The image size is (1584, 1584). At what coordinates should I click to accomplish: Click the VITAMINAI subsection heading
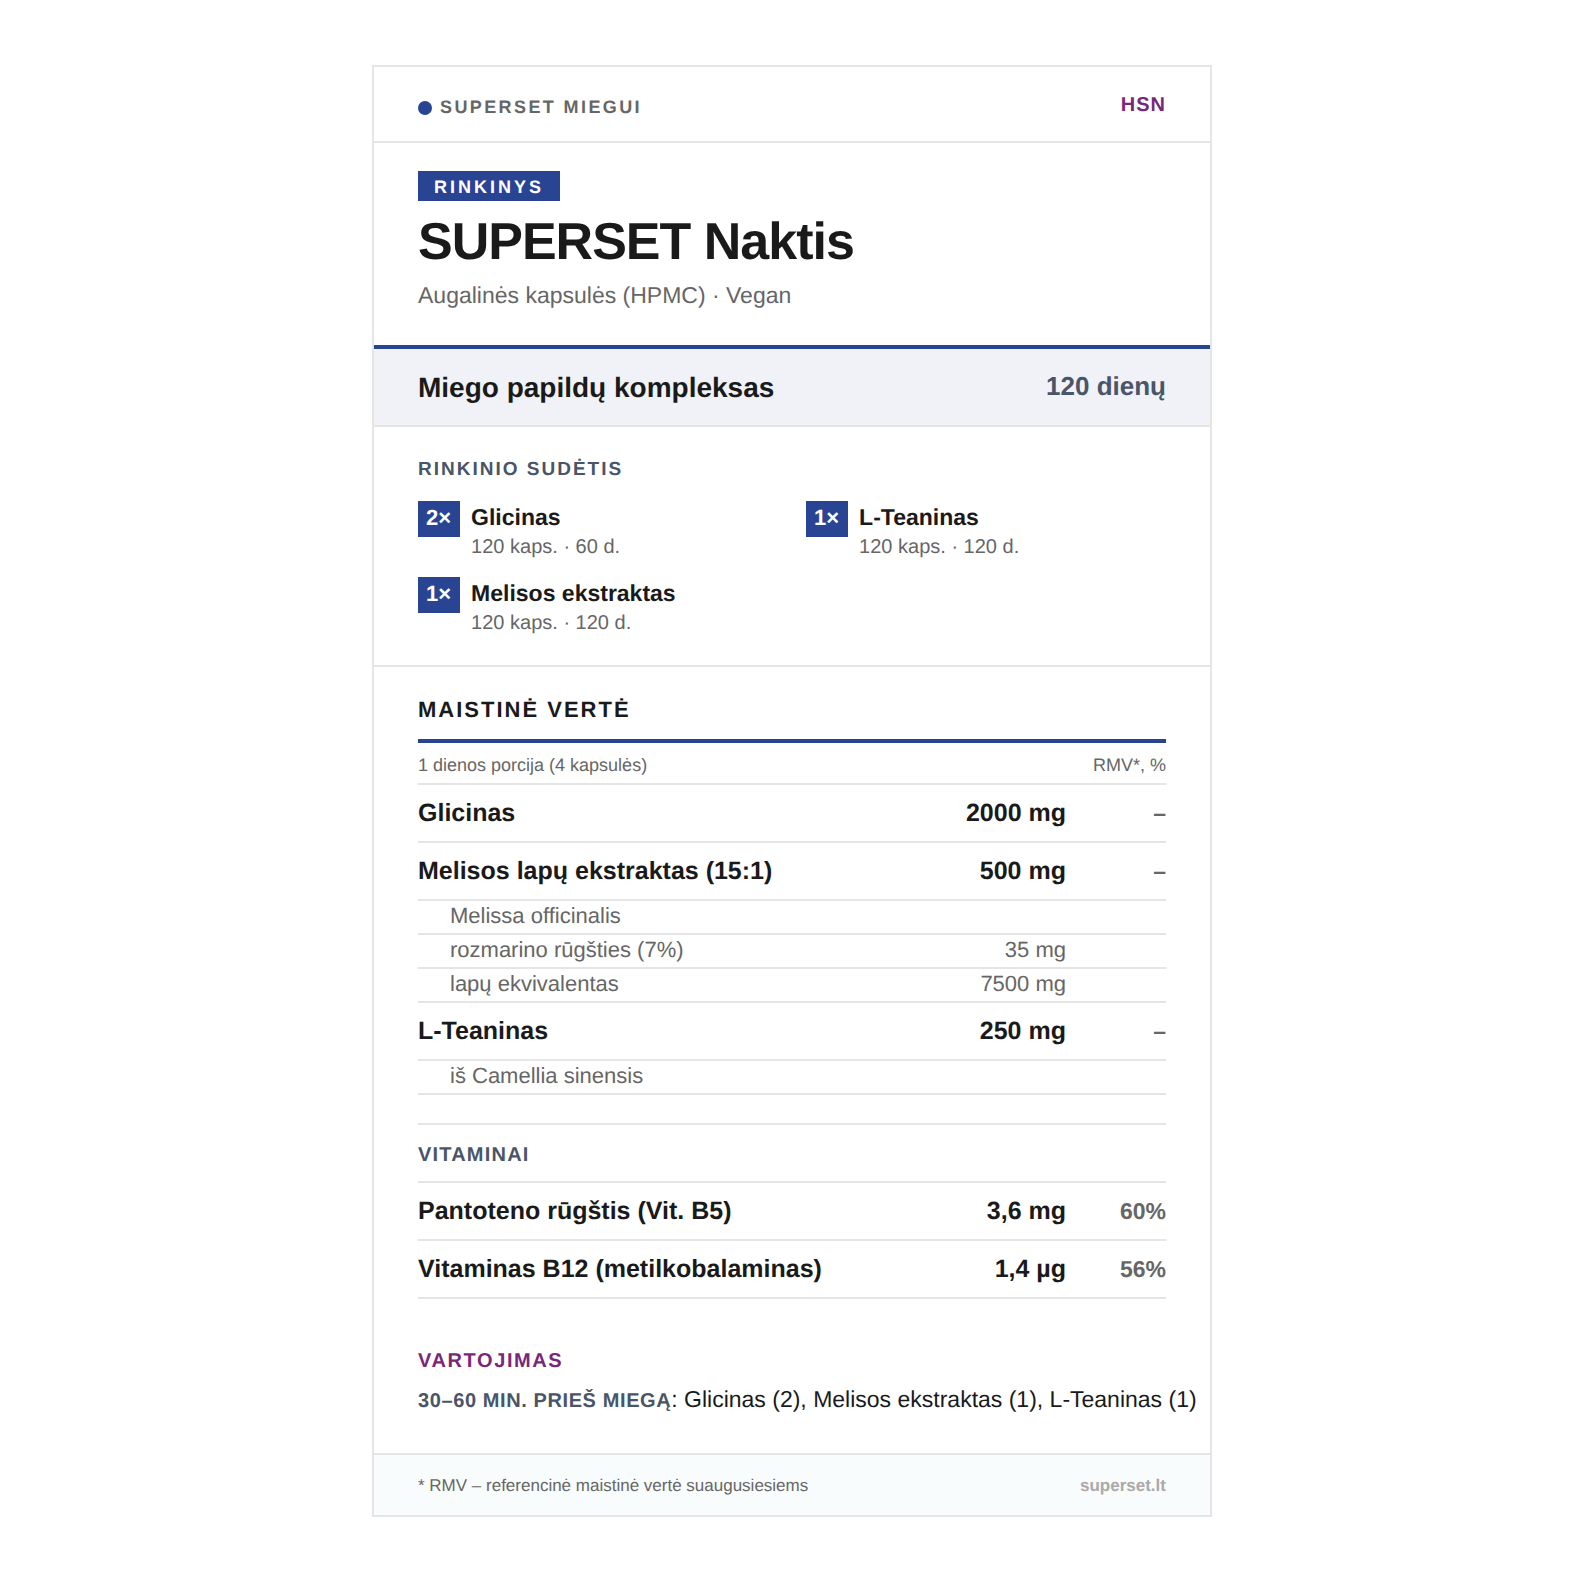(473, 1154)
